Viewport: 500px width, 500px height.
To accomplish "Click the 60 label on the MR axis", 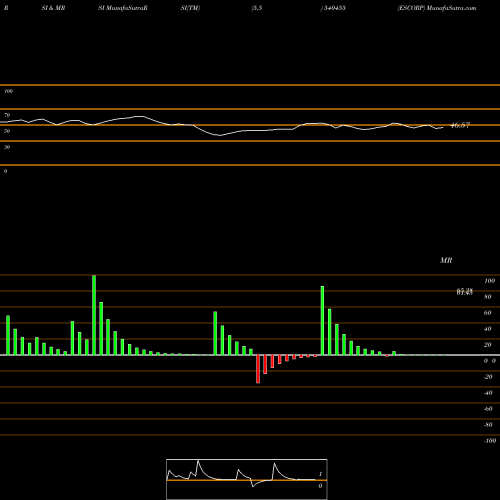I will pyautogui.click(x=488, y=313).
